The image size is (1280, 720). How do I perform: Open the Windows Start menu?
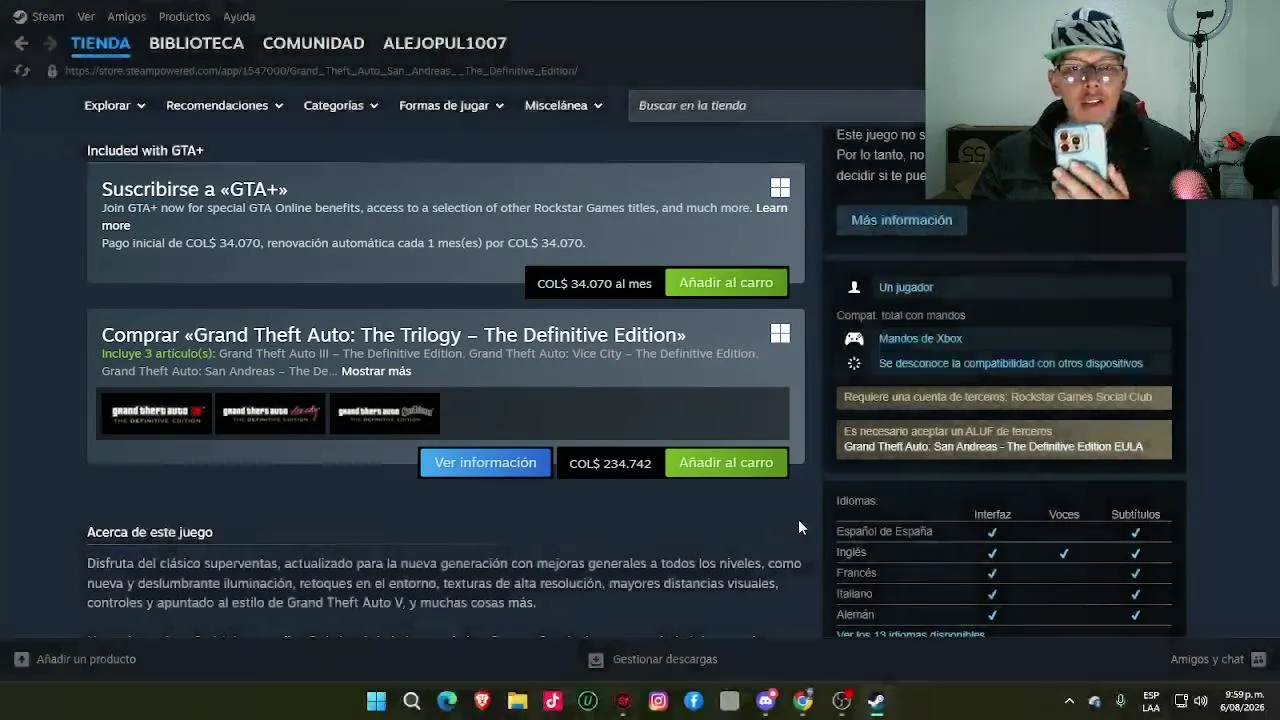click(376, 701)
